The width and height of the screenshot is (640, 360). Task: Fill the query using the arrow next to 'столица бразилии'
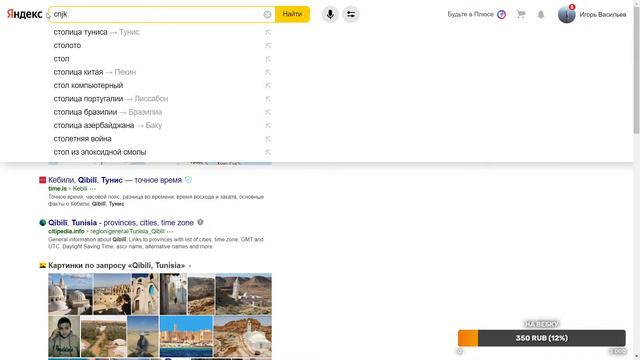[x=268, y=112]
